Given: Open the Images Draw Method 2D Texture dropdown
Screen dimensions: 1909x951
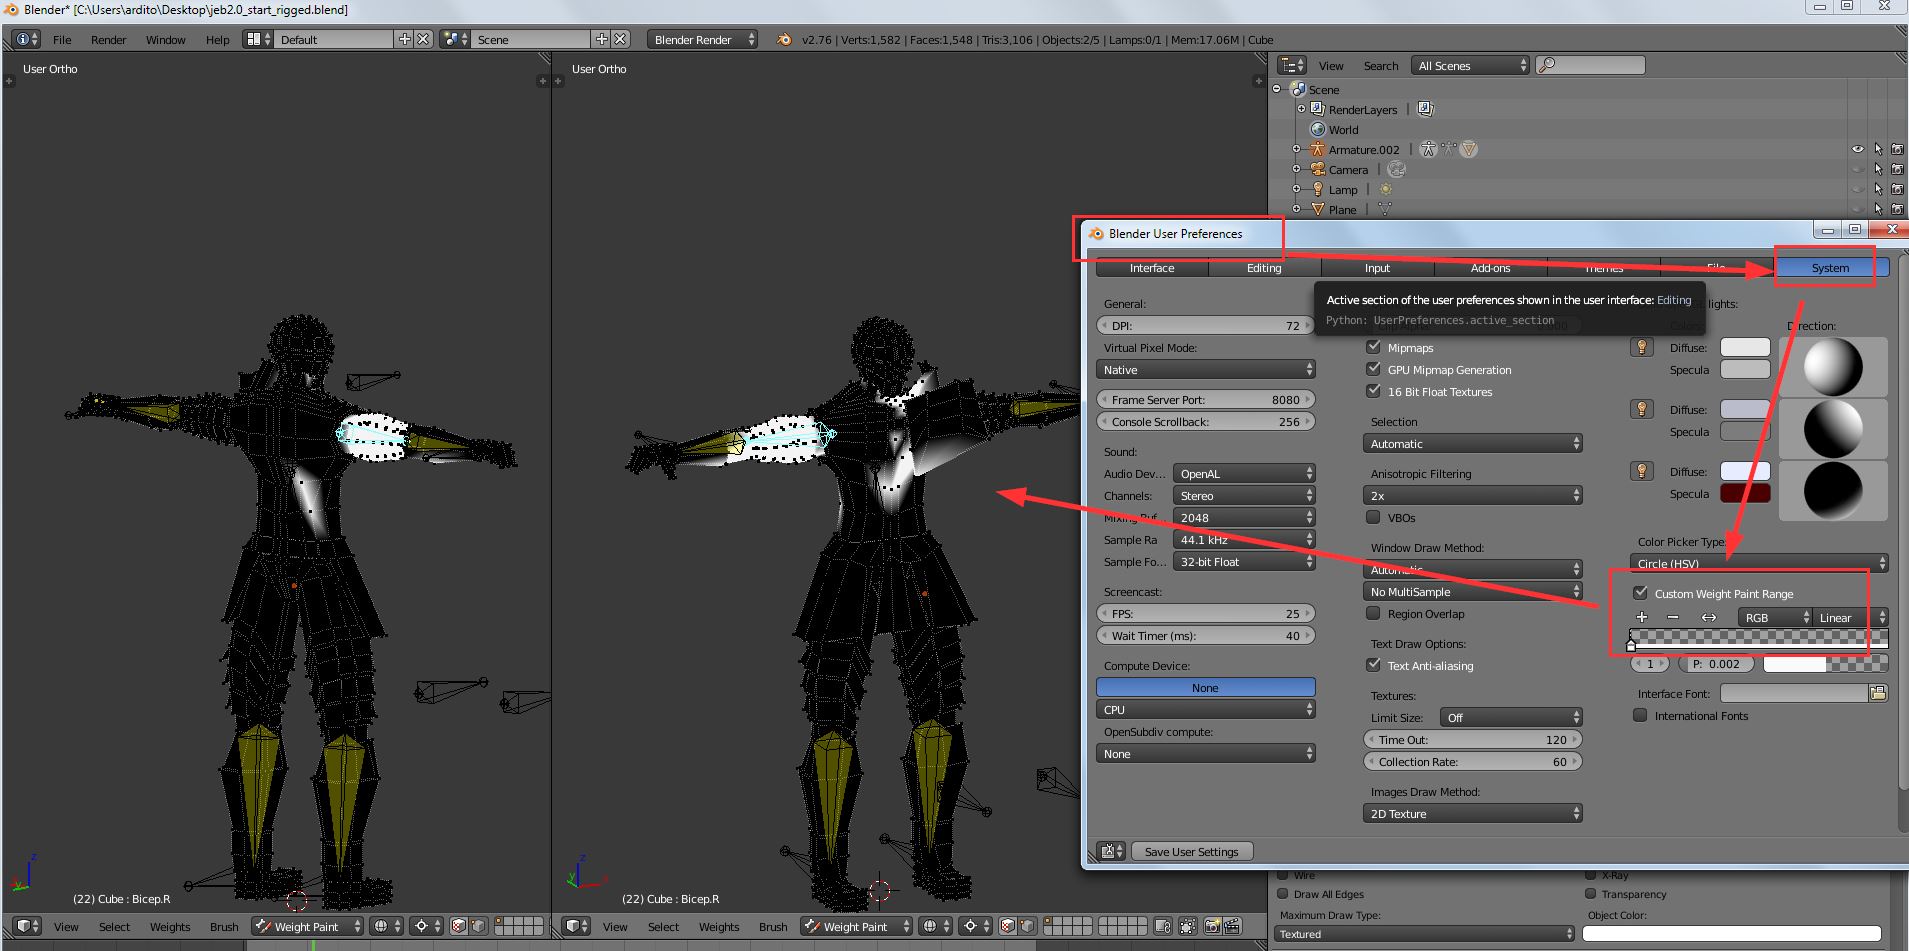Looking at the screenshot, I should pos(1472,813).
